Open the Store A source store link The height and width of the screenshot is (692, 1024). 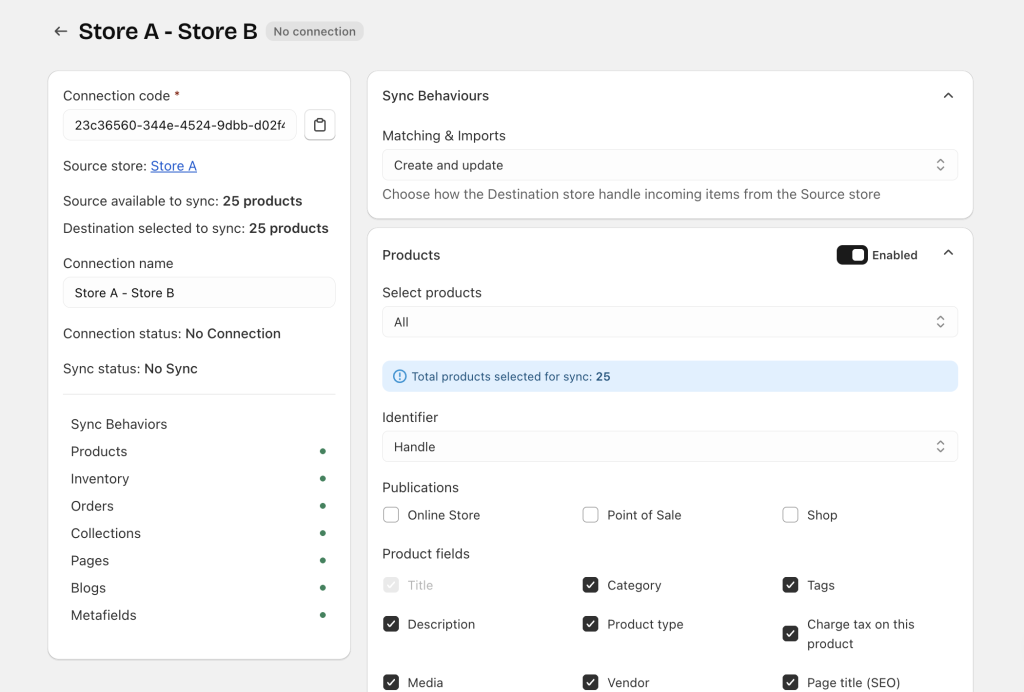pos(173,166)
